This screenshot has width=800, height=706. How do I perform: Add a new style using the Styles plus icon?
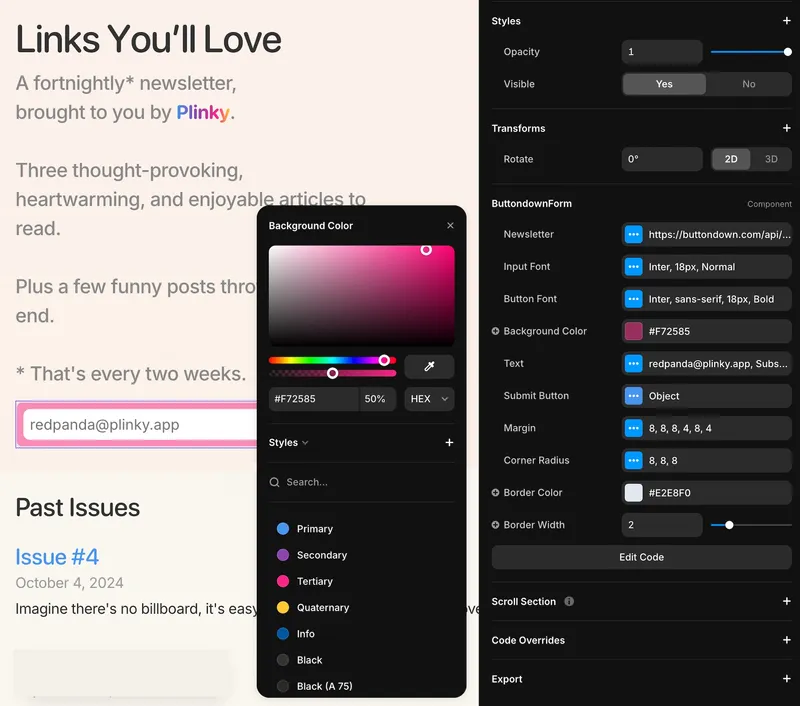786,20
